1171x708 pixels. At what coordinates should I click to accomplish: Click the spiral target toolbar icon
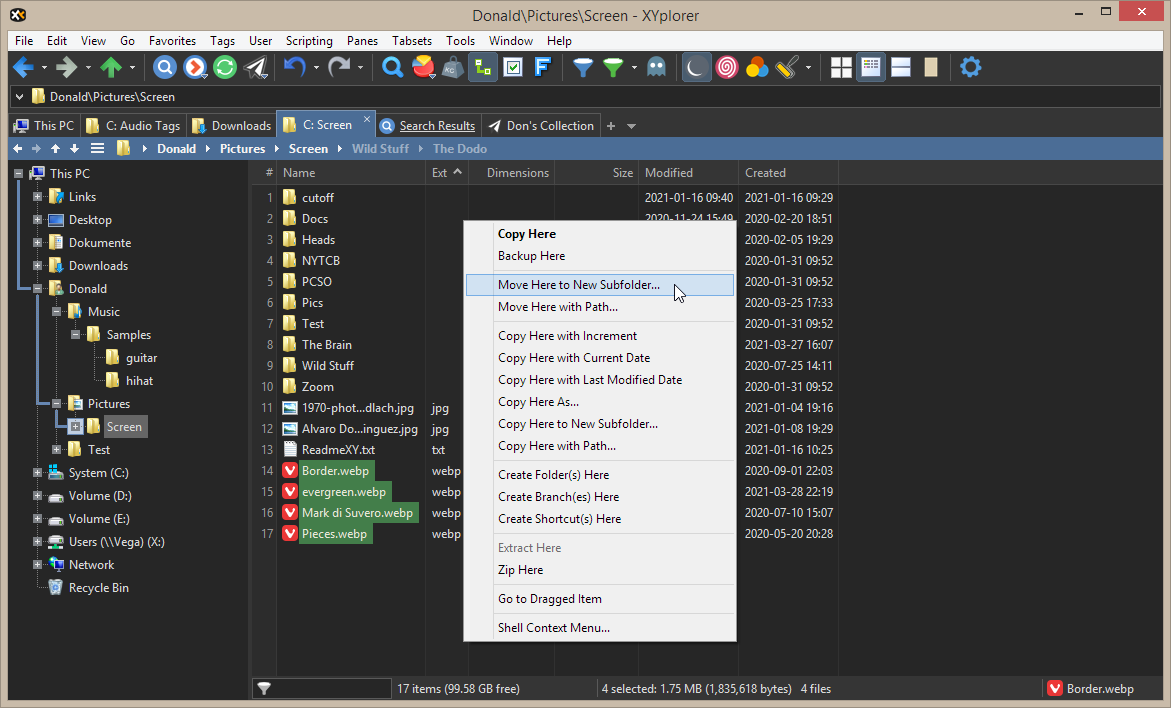point(727,67)
